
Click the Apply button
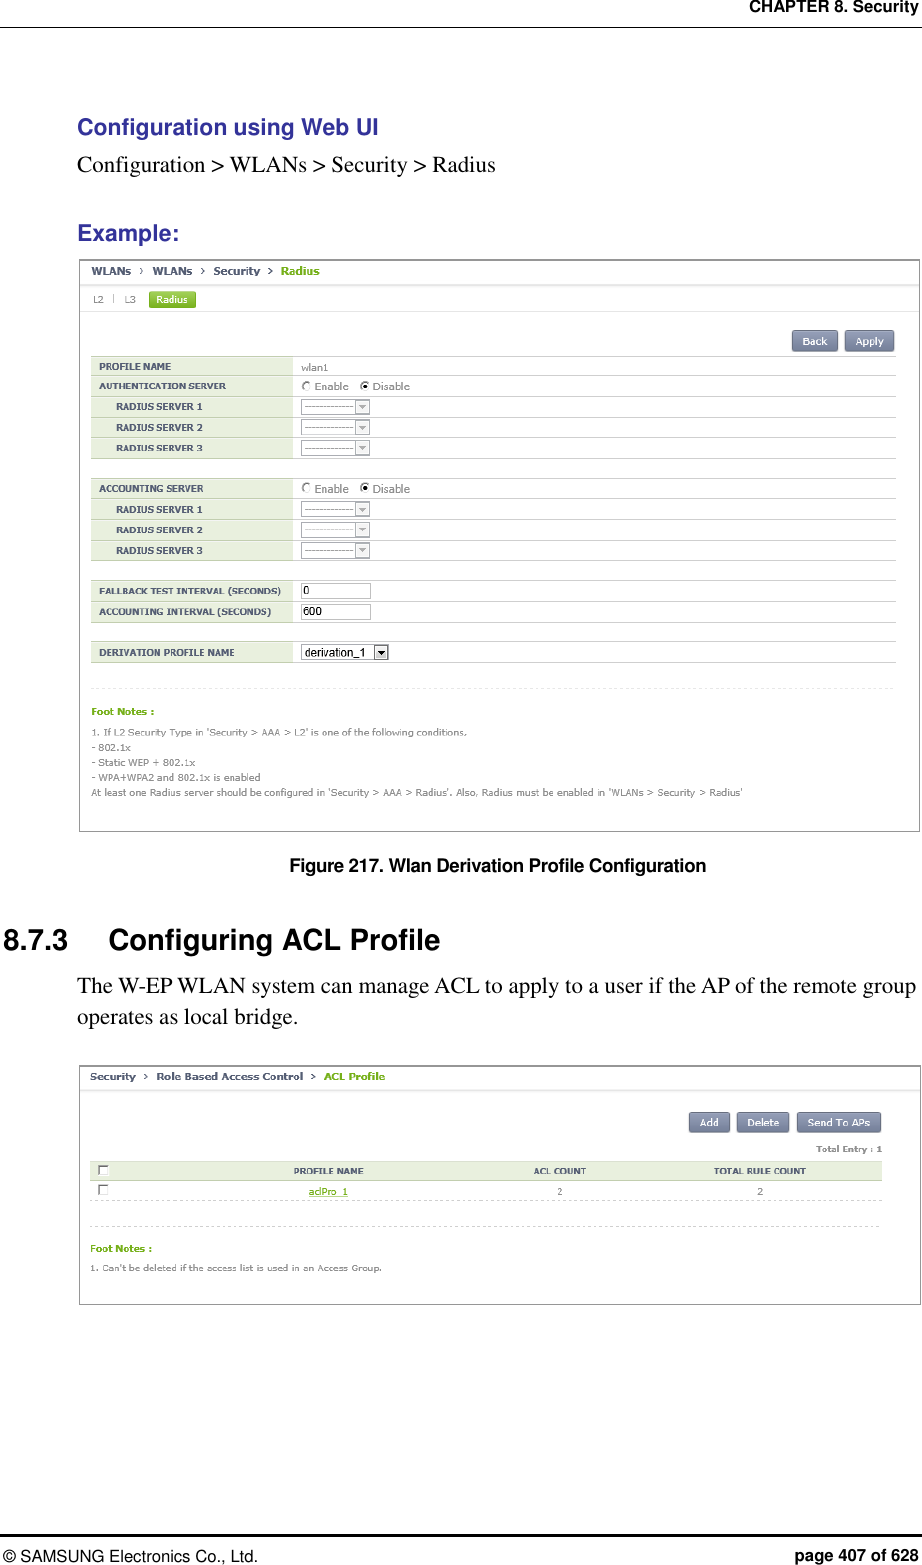(868, 340)
